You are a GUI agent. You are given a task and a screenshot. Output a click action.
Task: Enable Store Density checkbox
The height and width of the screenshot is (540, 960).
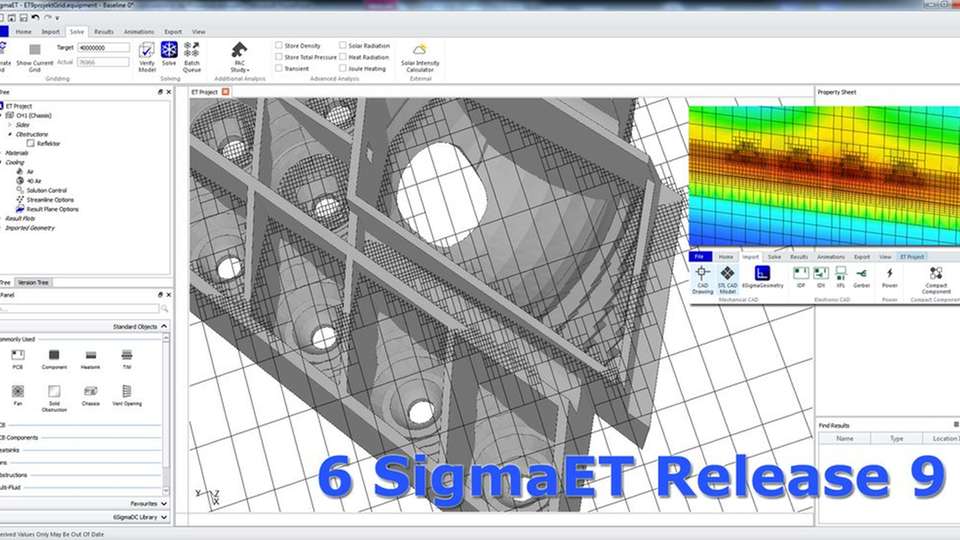pyautogui.click(x=279, y=45)
